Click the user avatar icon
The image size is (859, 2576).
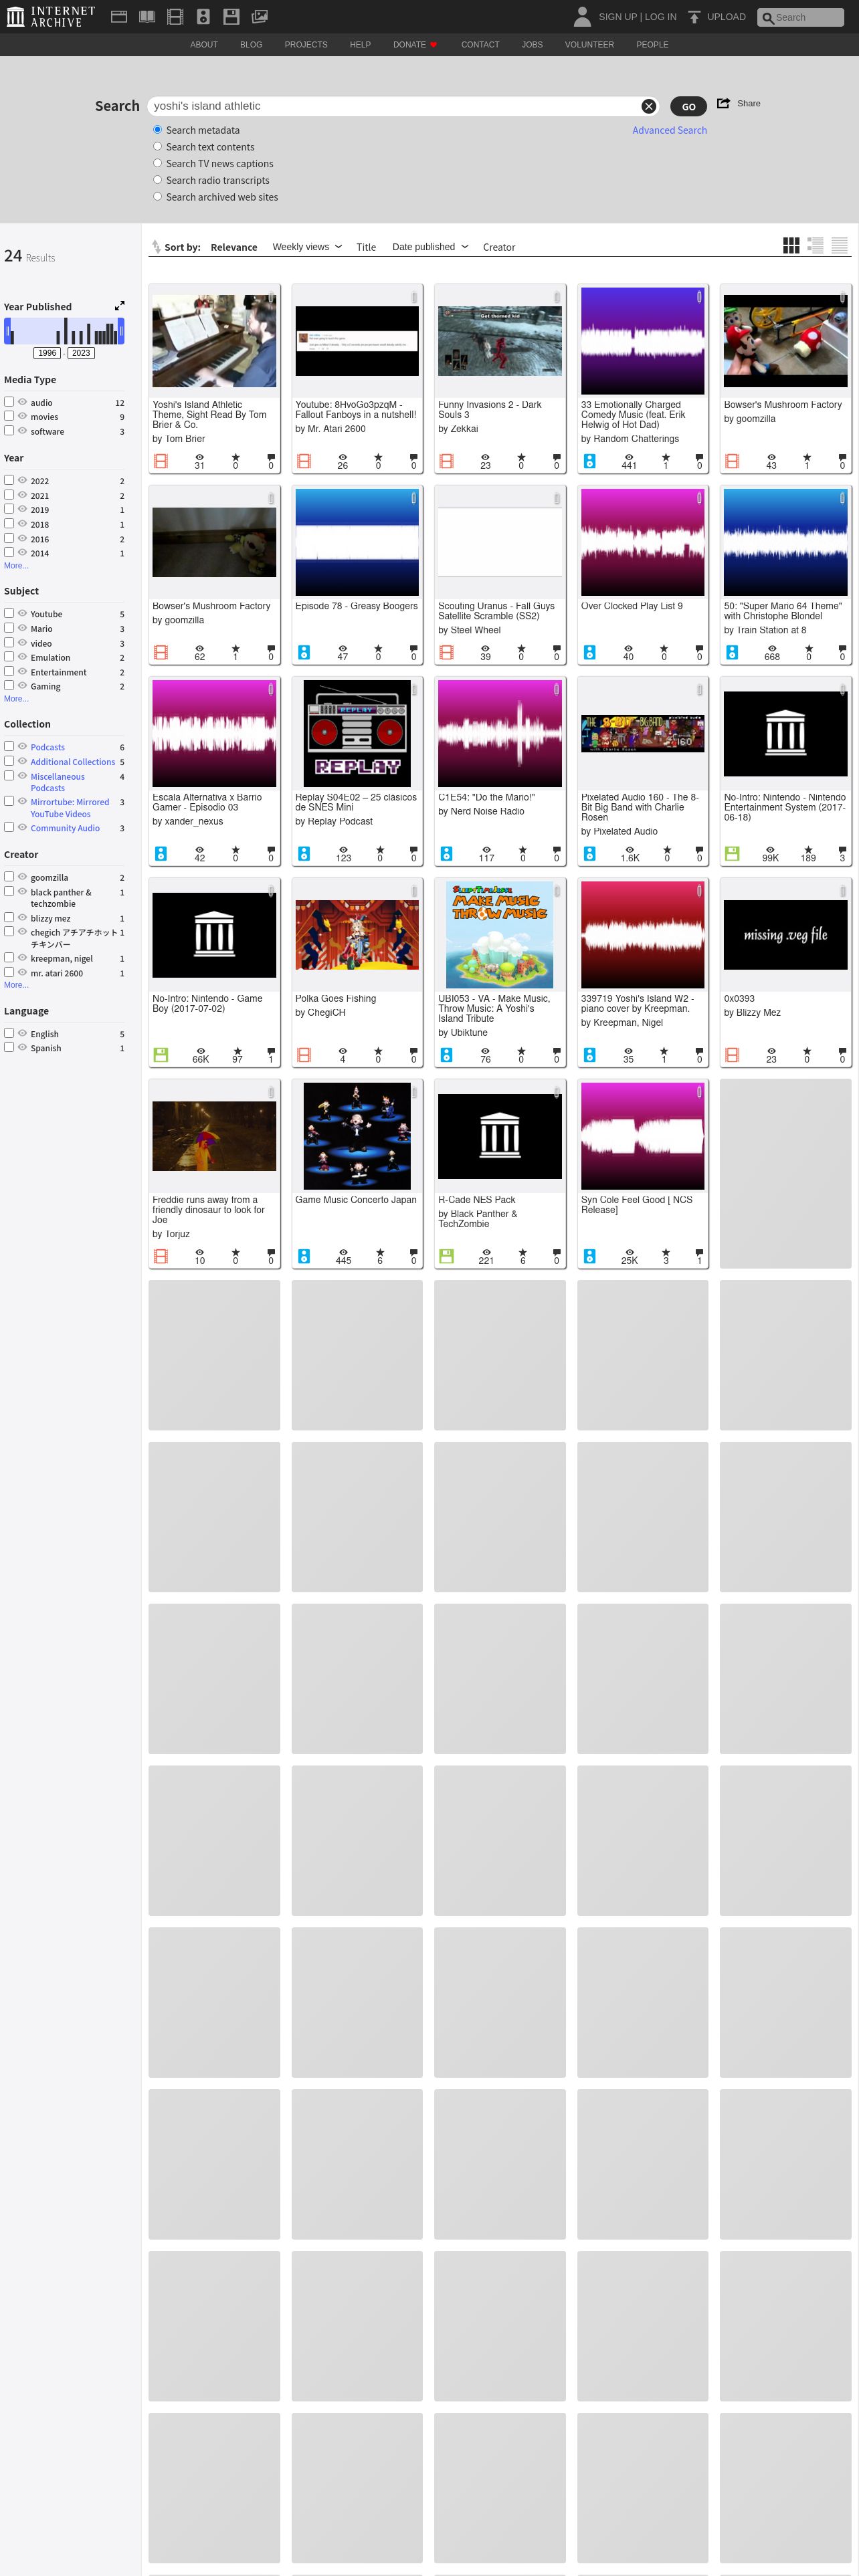coord(582,16)
